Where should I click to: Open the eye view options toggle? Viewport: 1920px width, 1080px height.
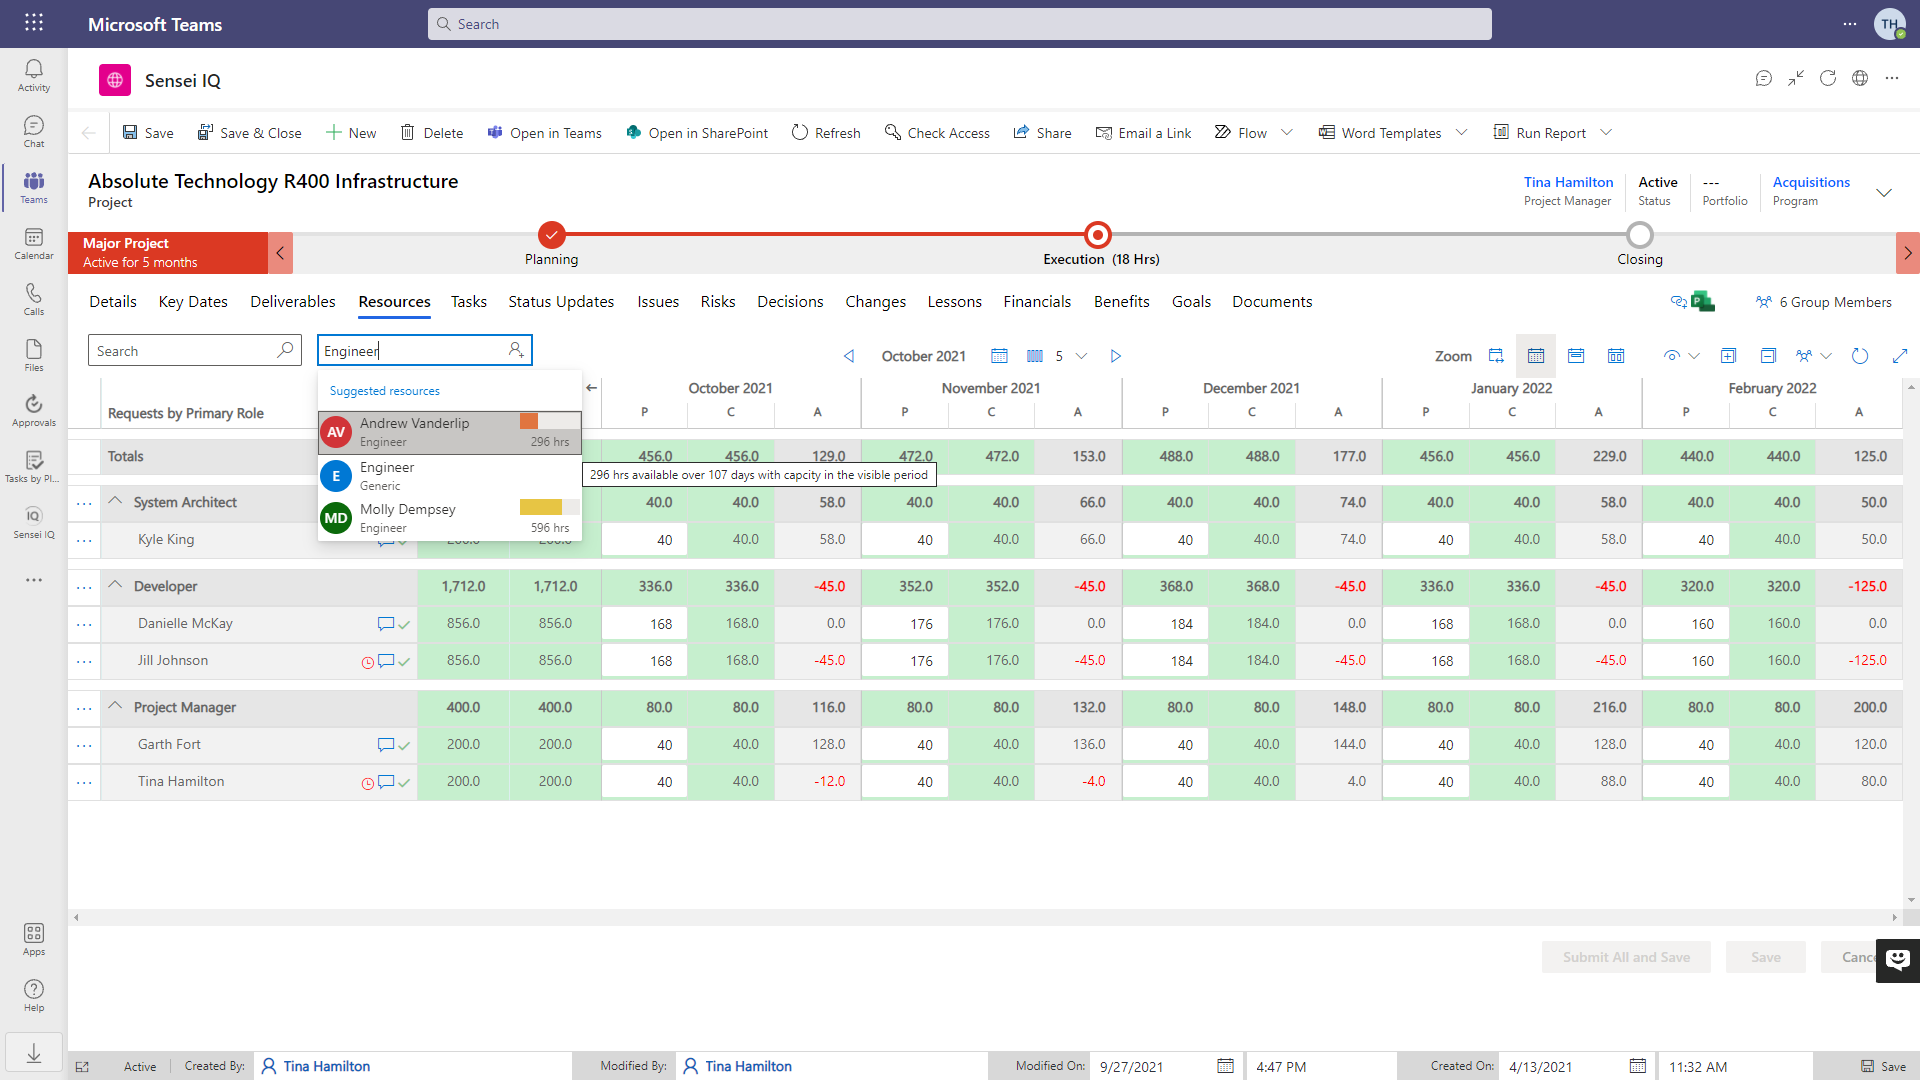pyautogui.click(x=1672, y=356)
